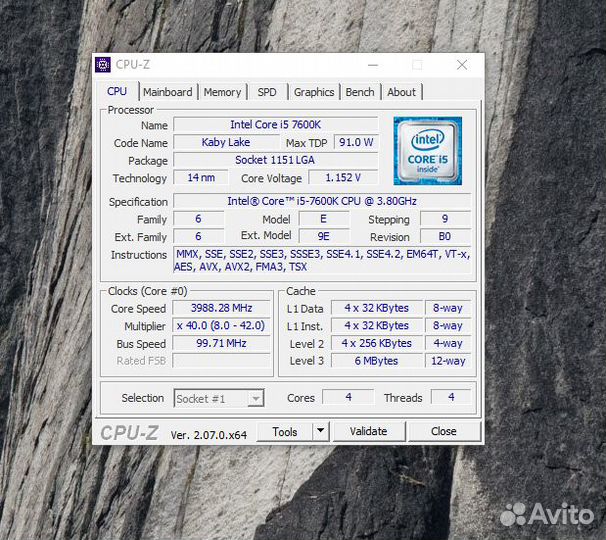Open the Socket #1 selection dropdown

tap(219, 398)
